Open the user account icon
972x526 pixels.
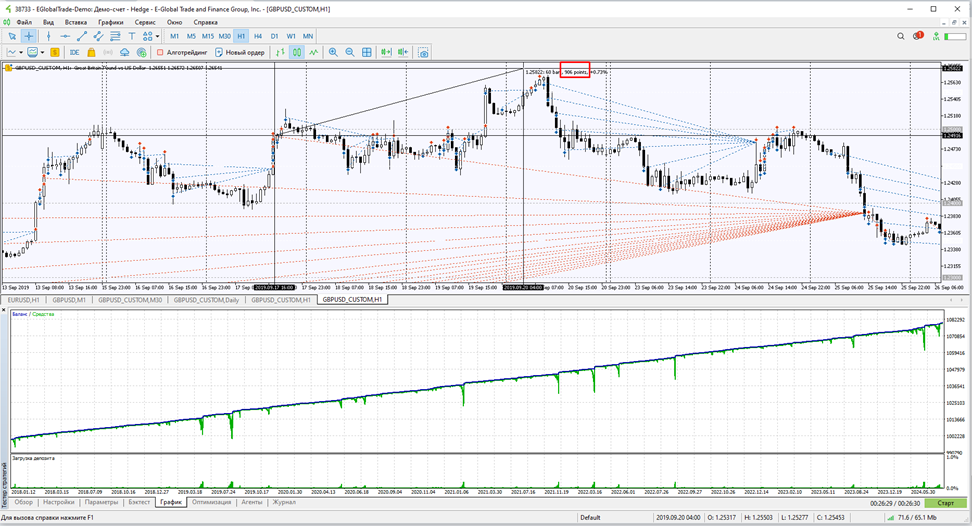coord(936,37)
